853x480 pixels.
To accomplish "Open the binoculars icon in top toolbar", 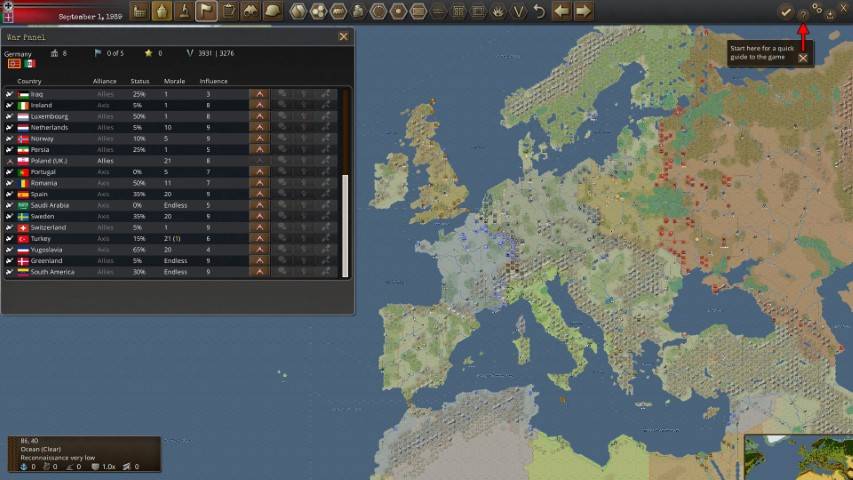I will (250, 11).
